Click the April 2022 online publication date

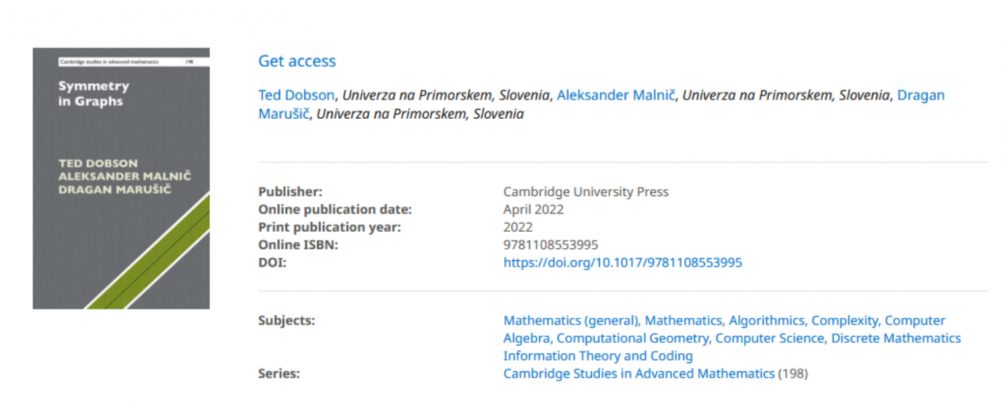click(533, 210)
